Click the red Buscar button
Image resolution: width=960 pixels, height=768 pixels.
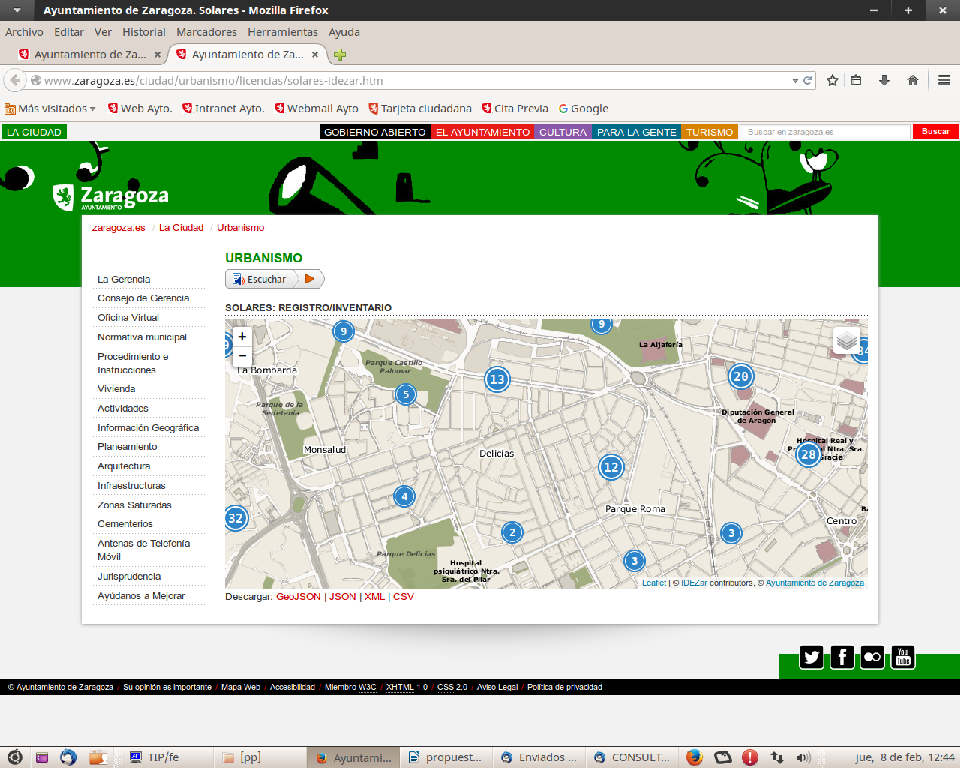(935, 132)
